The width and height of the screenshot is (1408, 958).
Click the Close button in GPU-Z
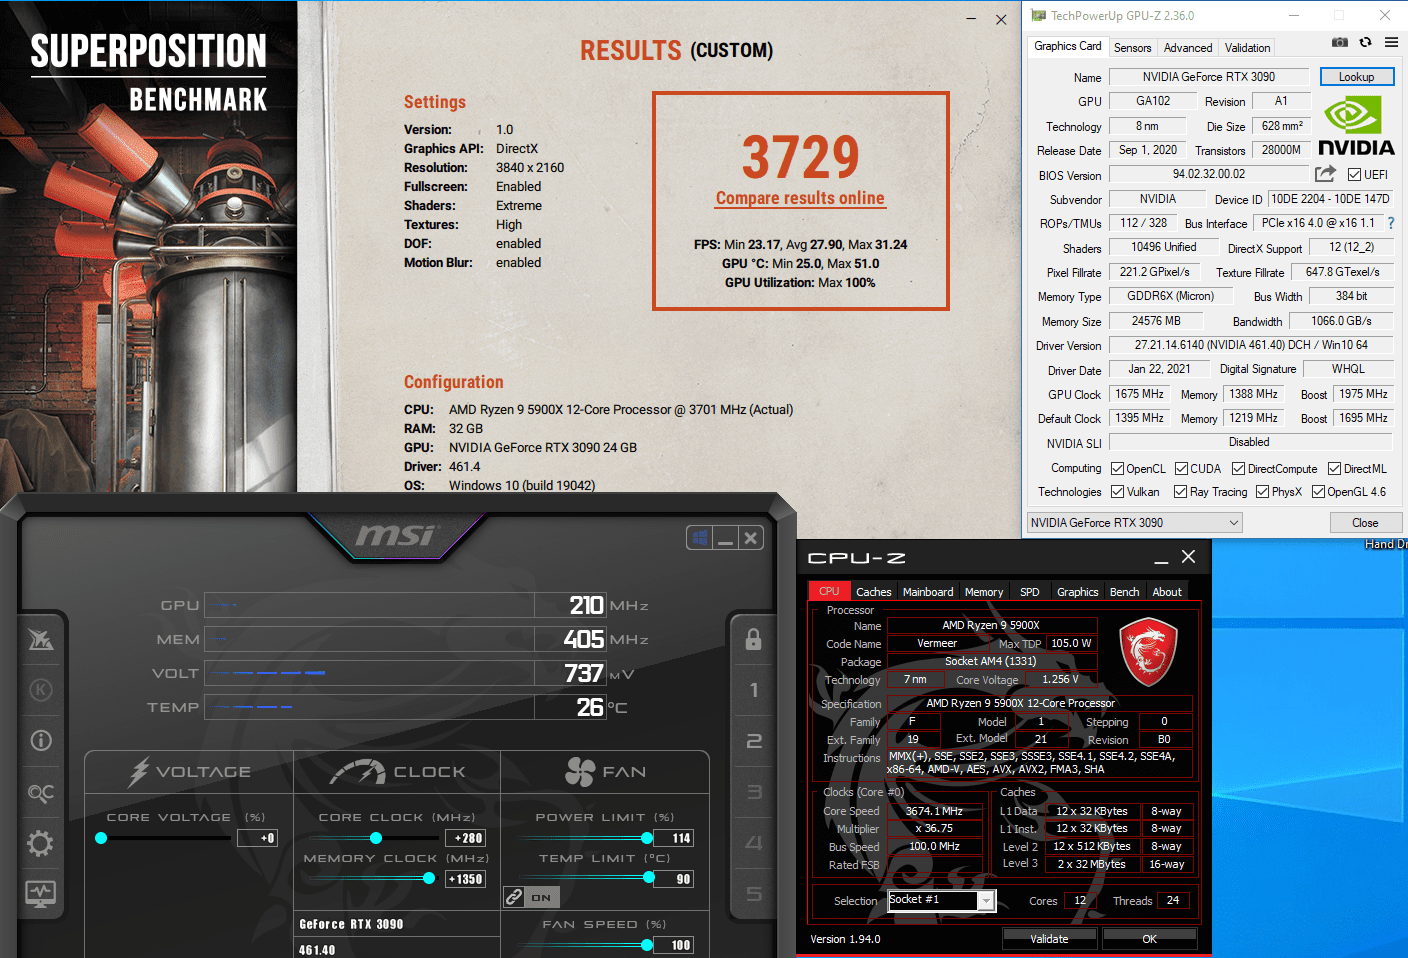[1365, 523]
